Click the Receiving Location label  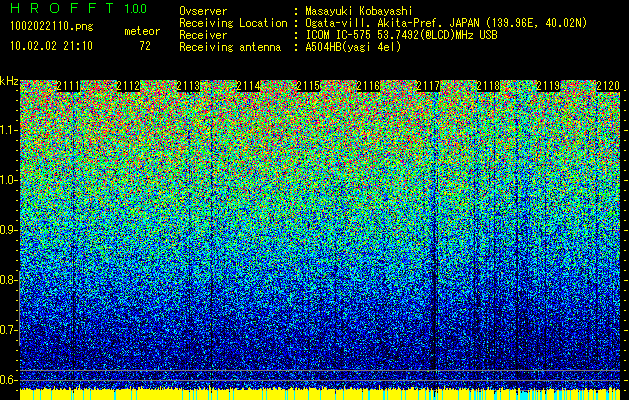pos(233,23)
